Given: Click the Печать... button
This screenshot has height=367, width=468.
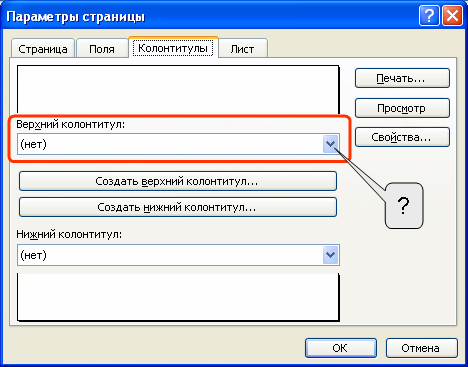Looking at the screenshot, I should pyautogui.click(x=402, y=78).
